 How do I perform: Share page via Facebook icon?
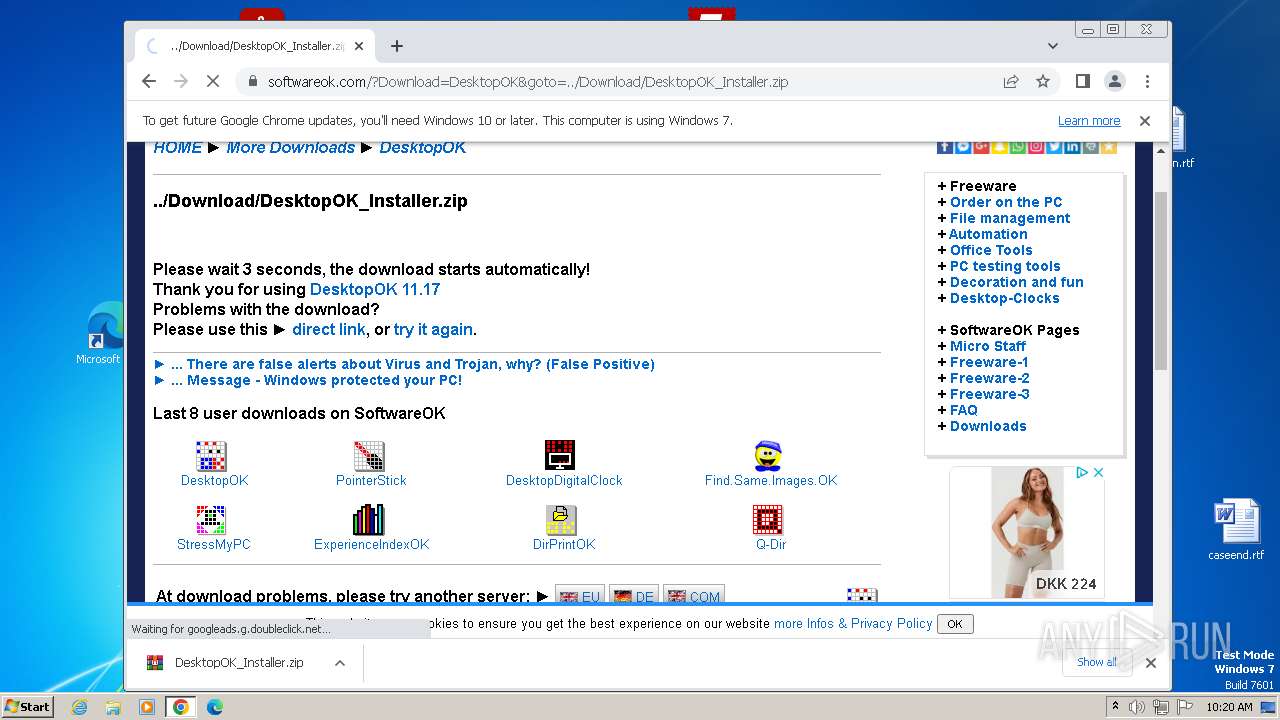tap(945, 147)
